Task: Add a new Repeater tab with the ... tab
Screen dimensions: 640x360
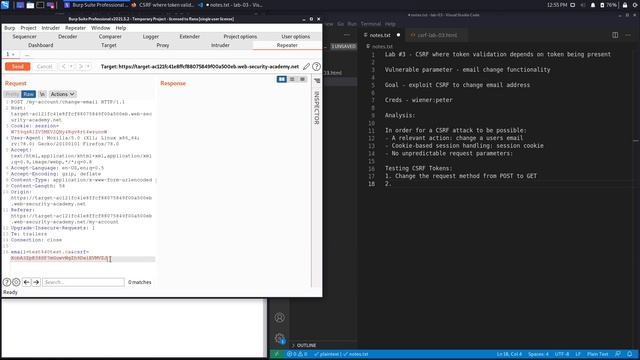Action: (27, 54)
